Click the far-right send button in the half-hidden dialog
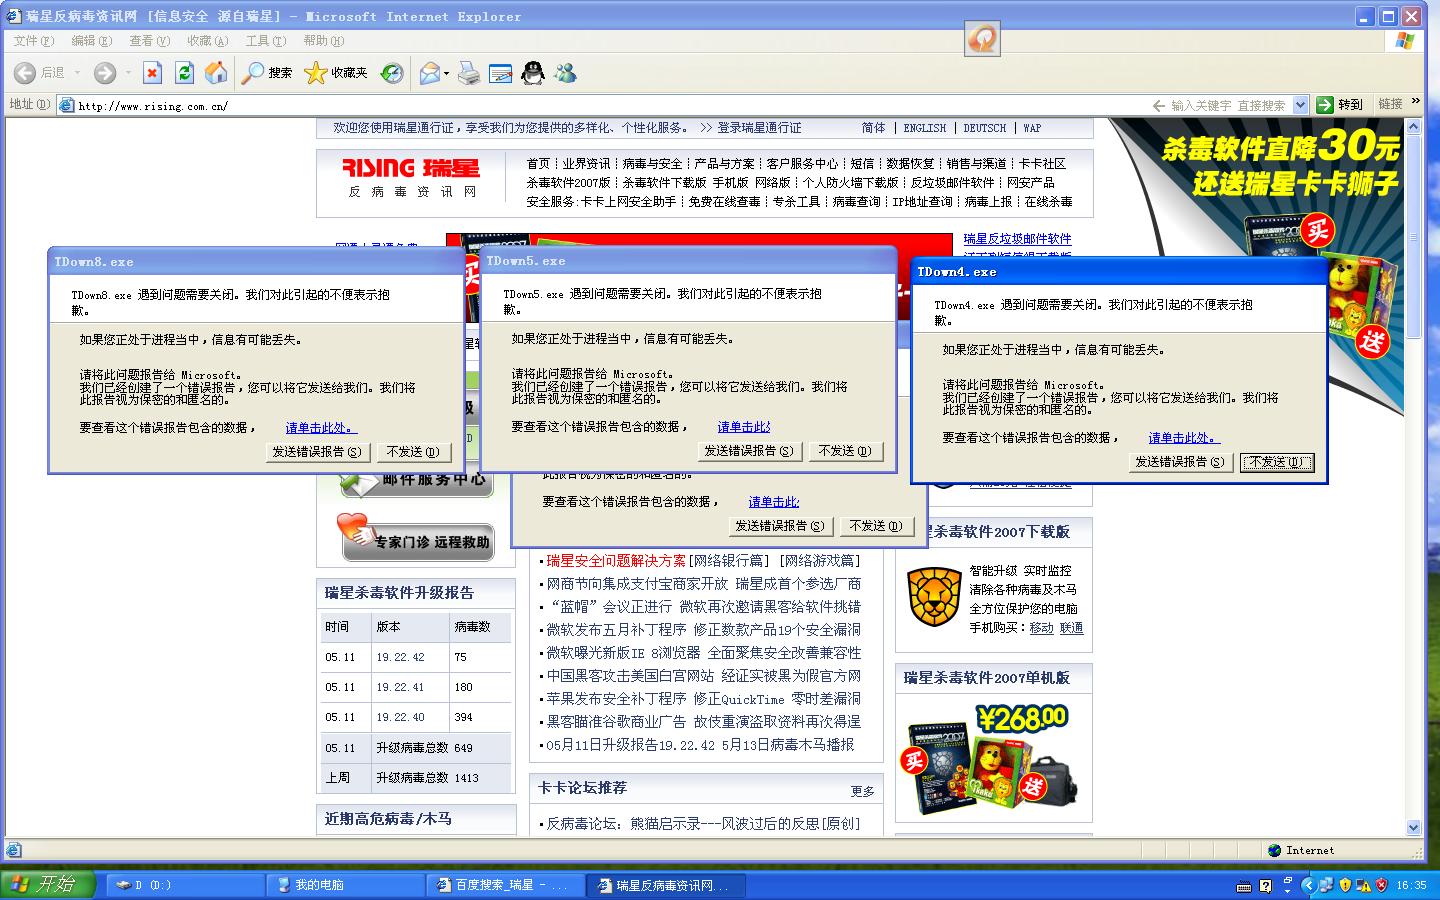The image size is (1440, 900). coord(876,526)
